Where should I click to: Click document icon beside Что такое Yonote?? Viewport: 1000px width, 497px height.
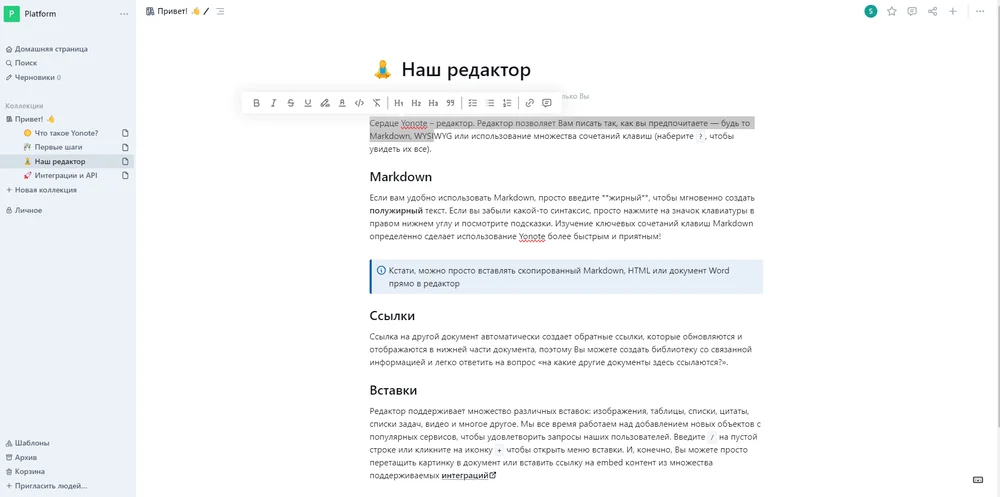tap(126, 133)
